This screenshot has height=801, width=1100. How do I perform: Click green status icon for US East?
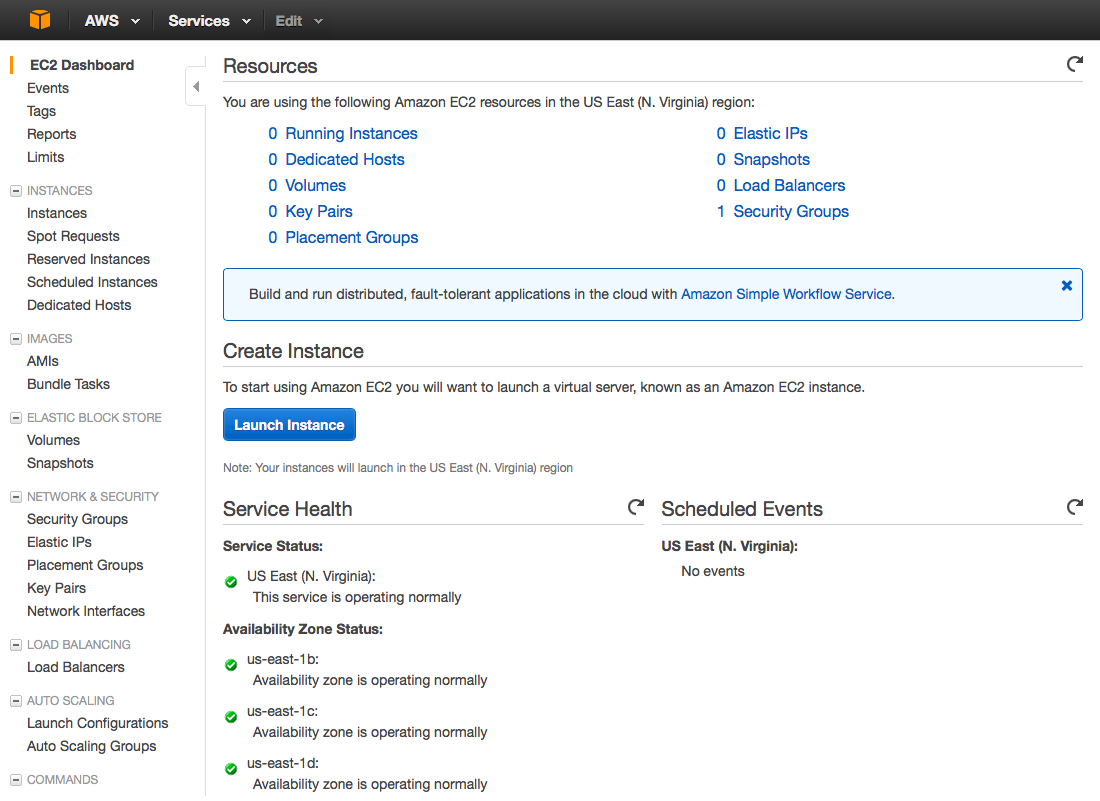pos(231,581)
